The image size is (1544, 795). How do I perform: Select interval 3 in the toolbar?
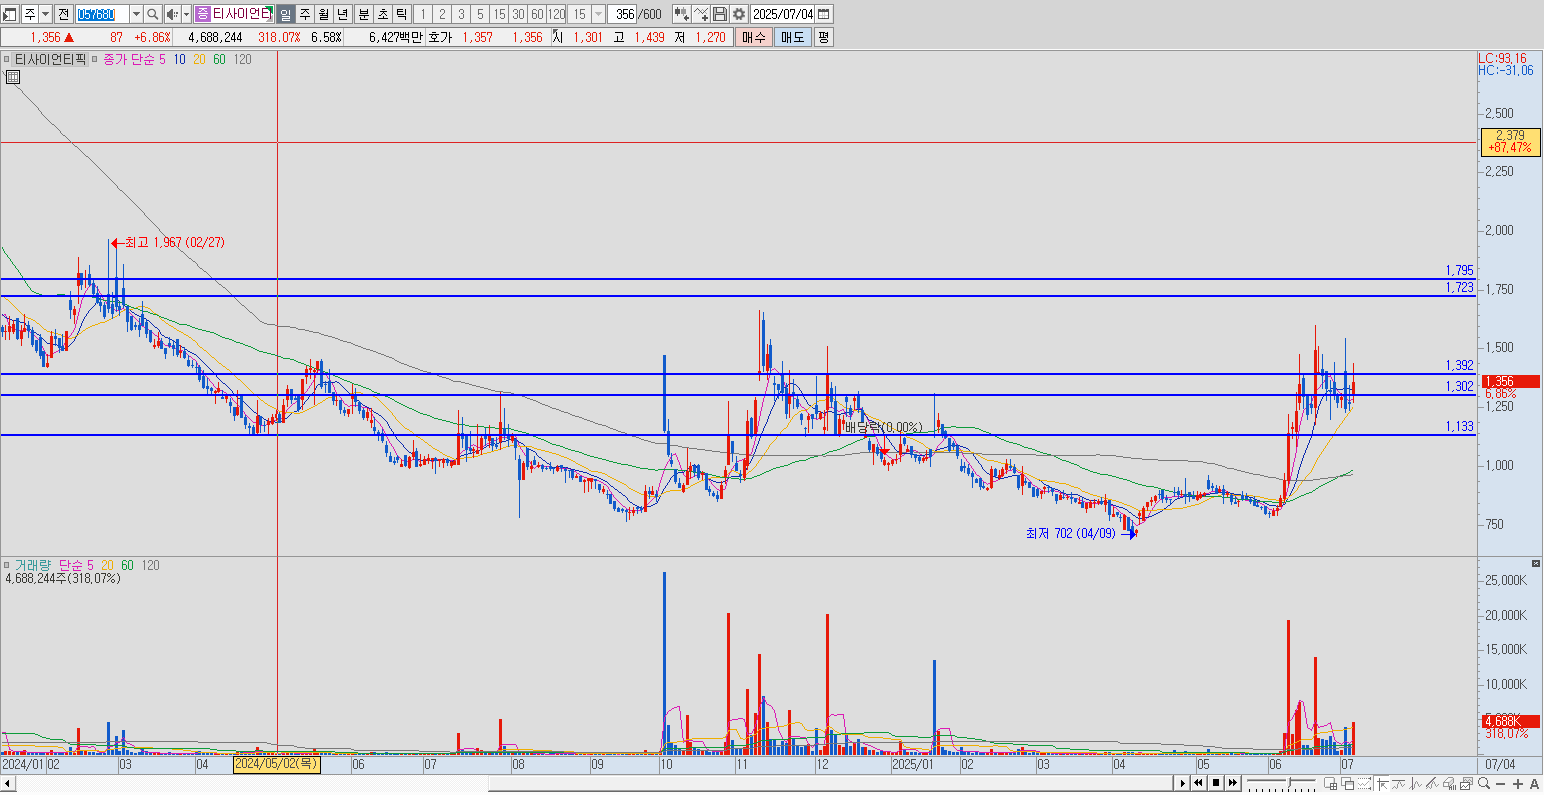[461, 14]
